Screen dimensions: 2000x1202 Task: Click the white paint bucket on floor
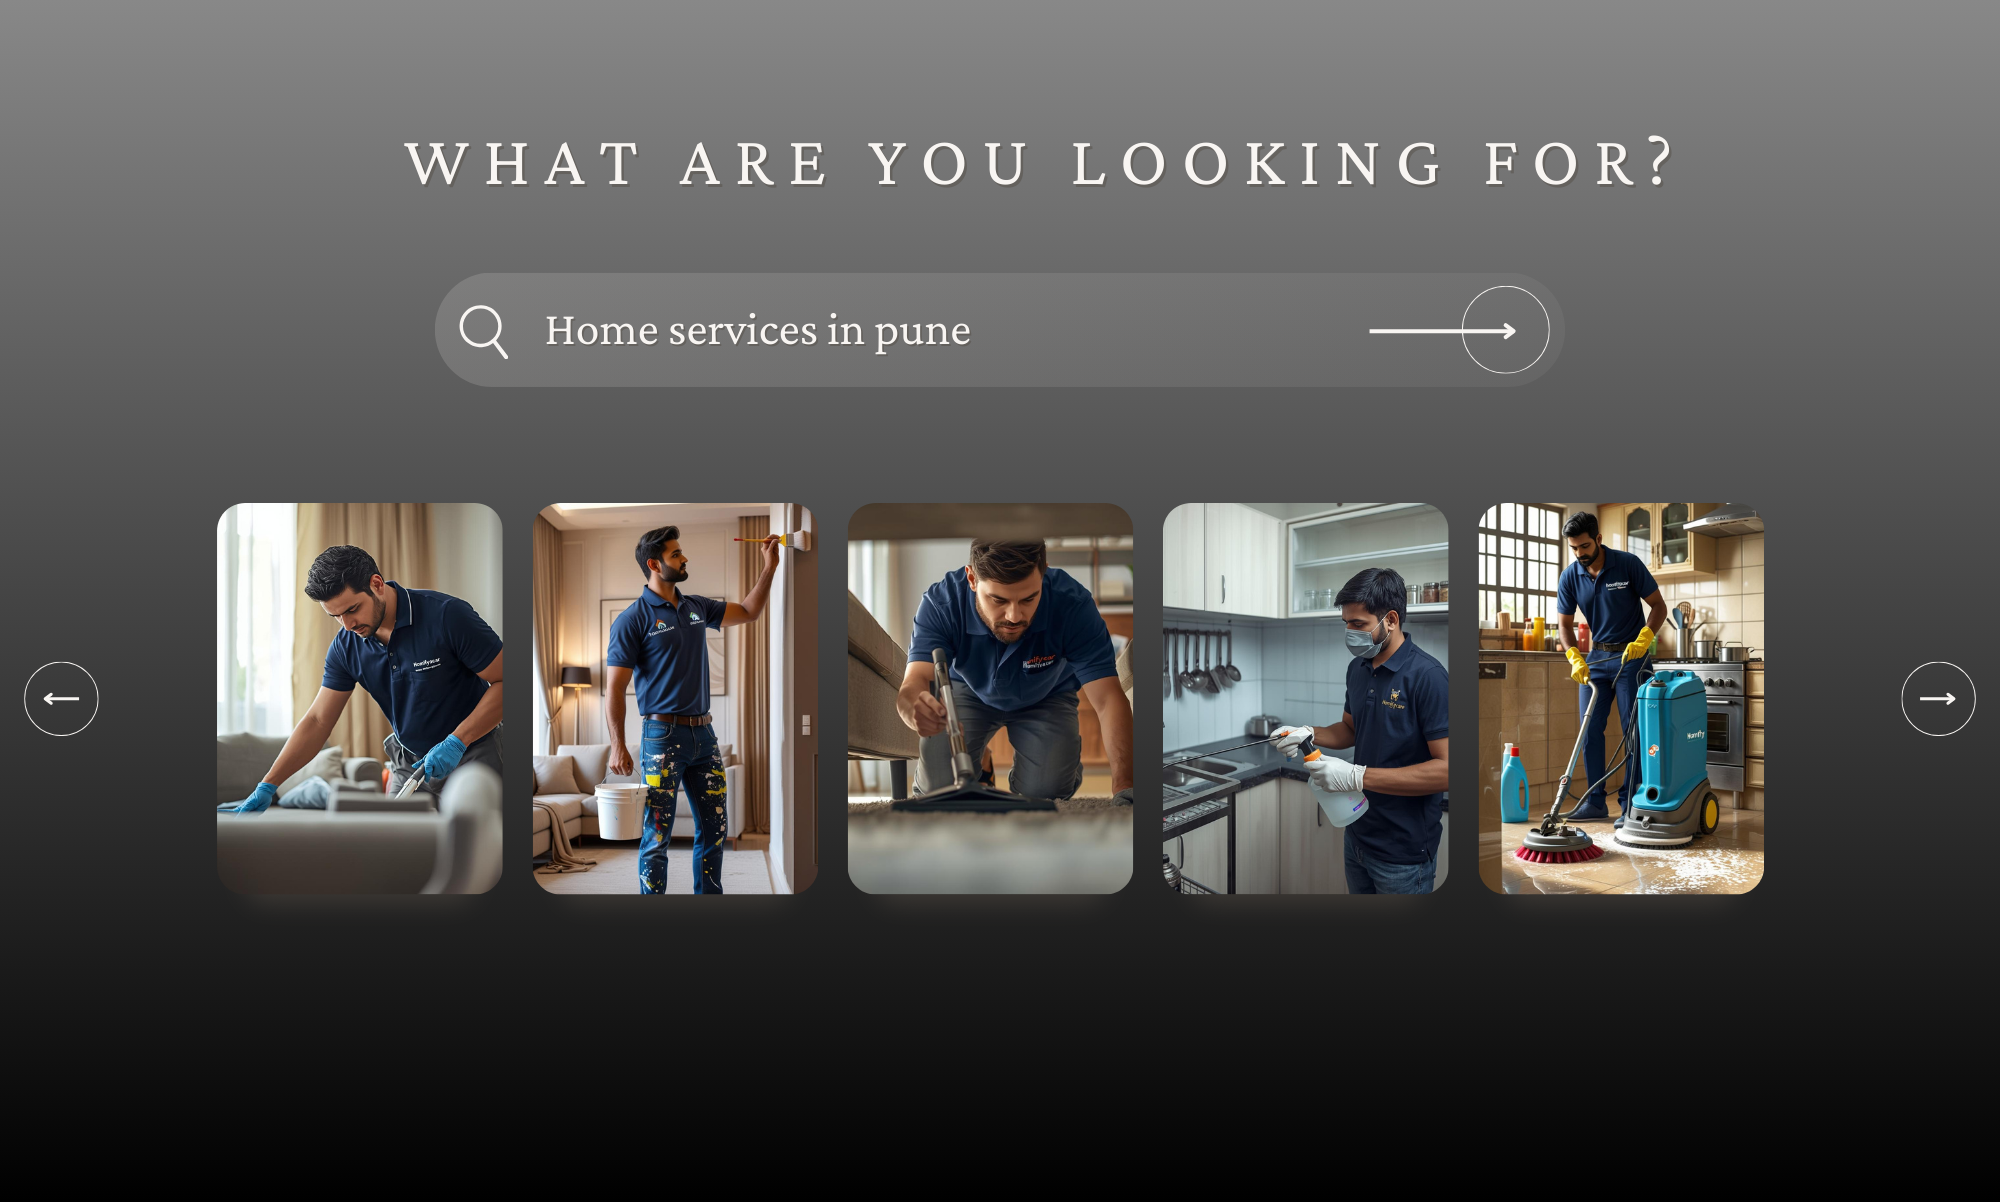click(620, 810)
